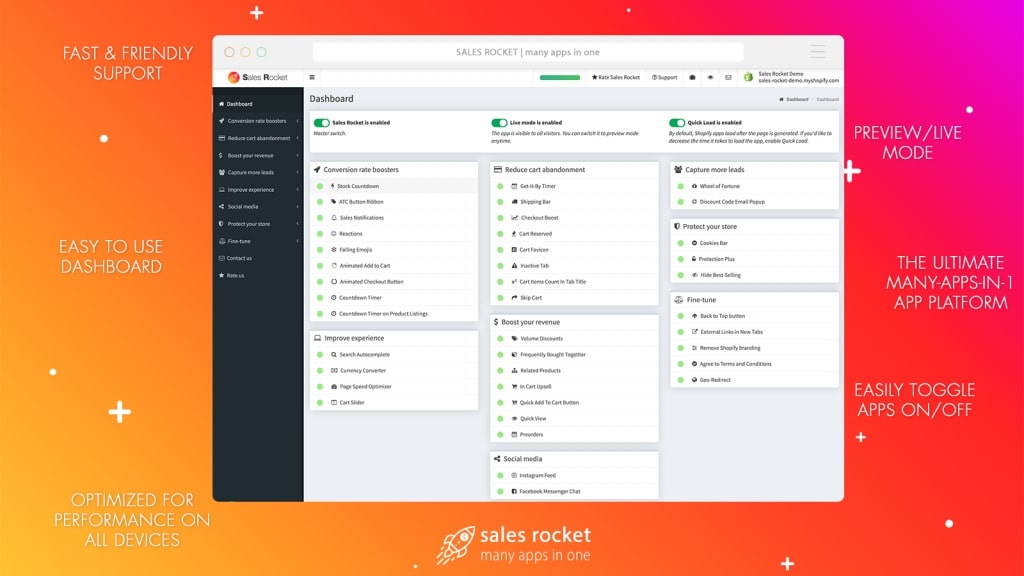Open store name sales-rocket-demo.myshopify.com
Viewport: 1024px width, 576px height.
798,80
